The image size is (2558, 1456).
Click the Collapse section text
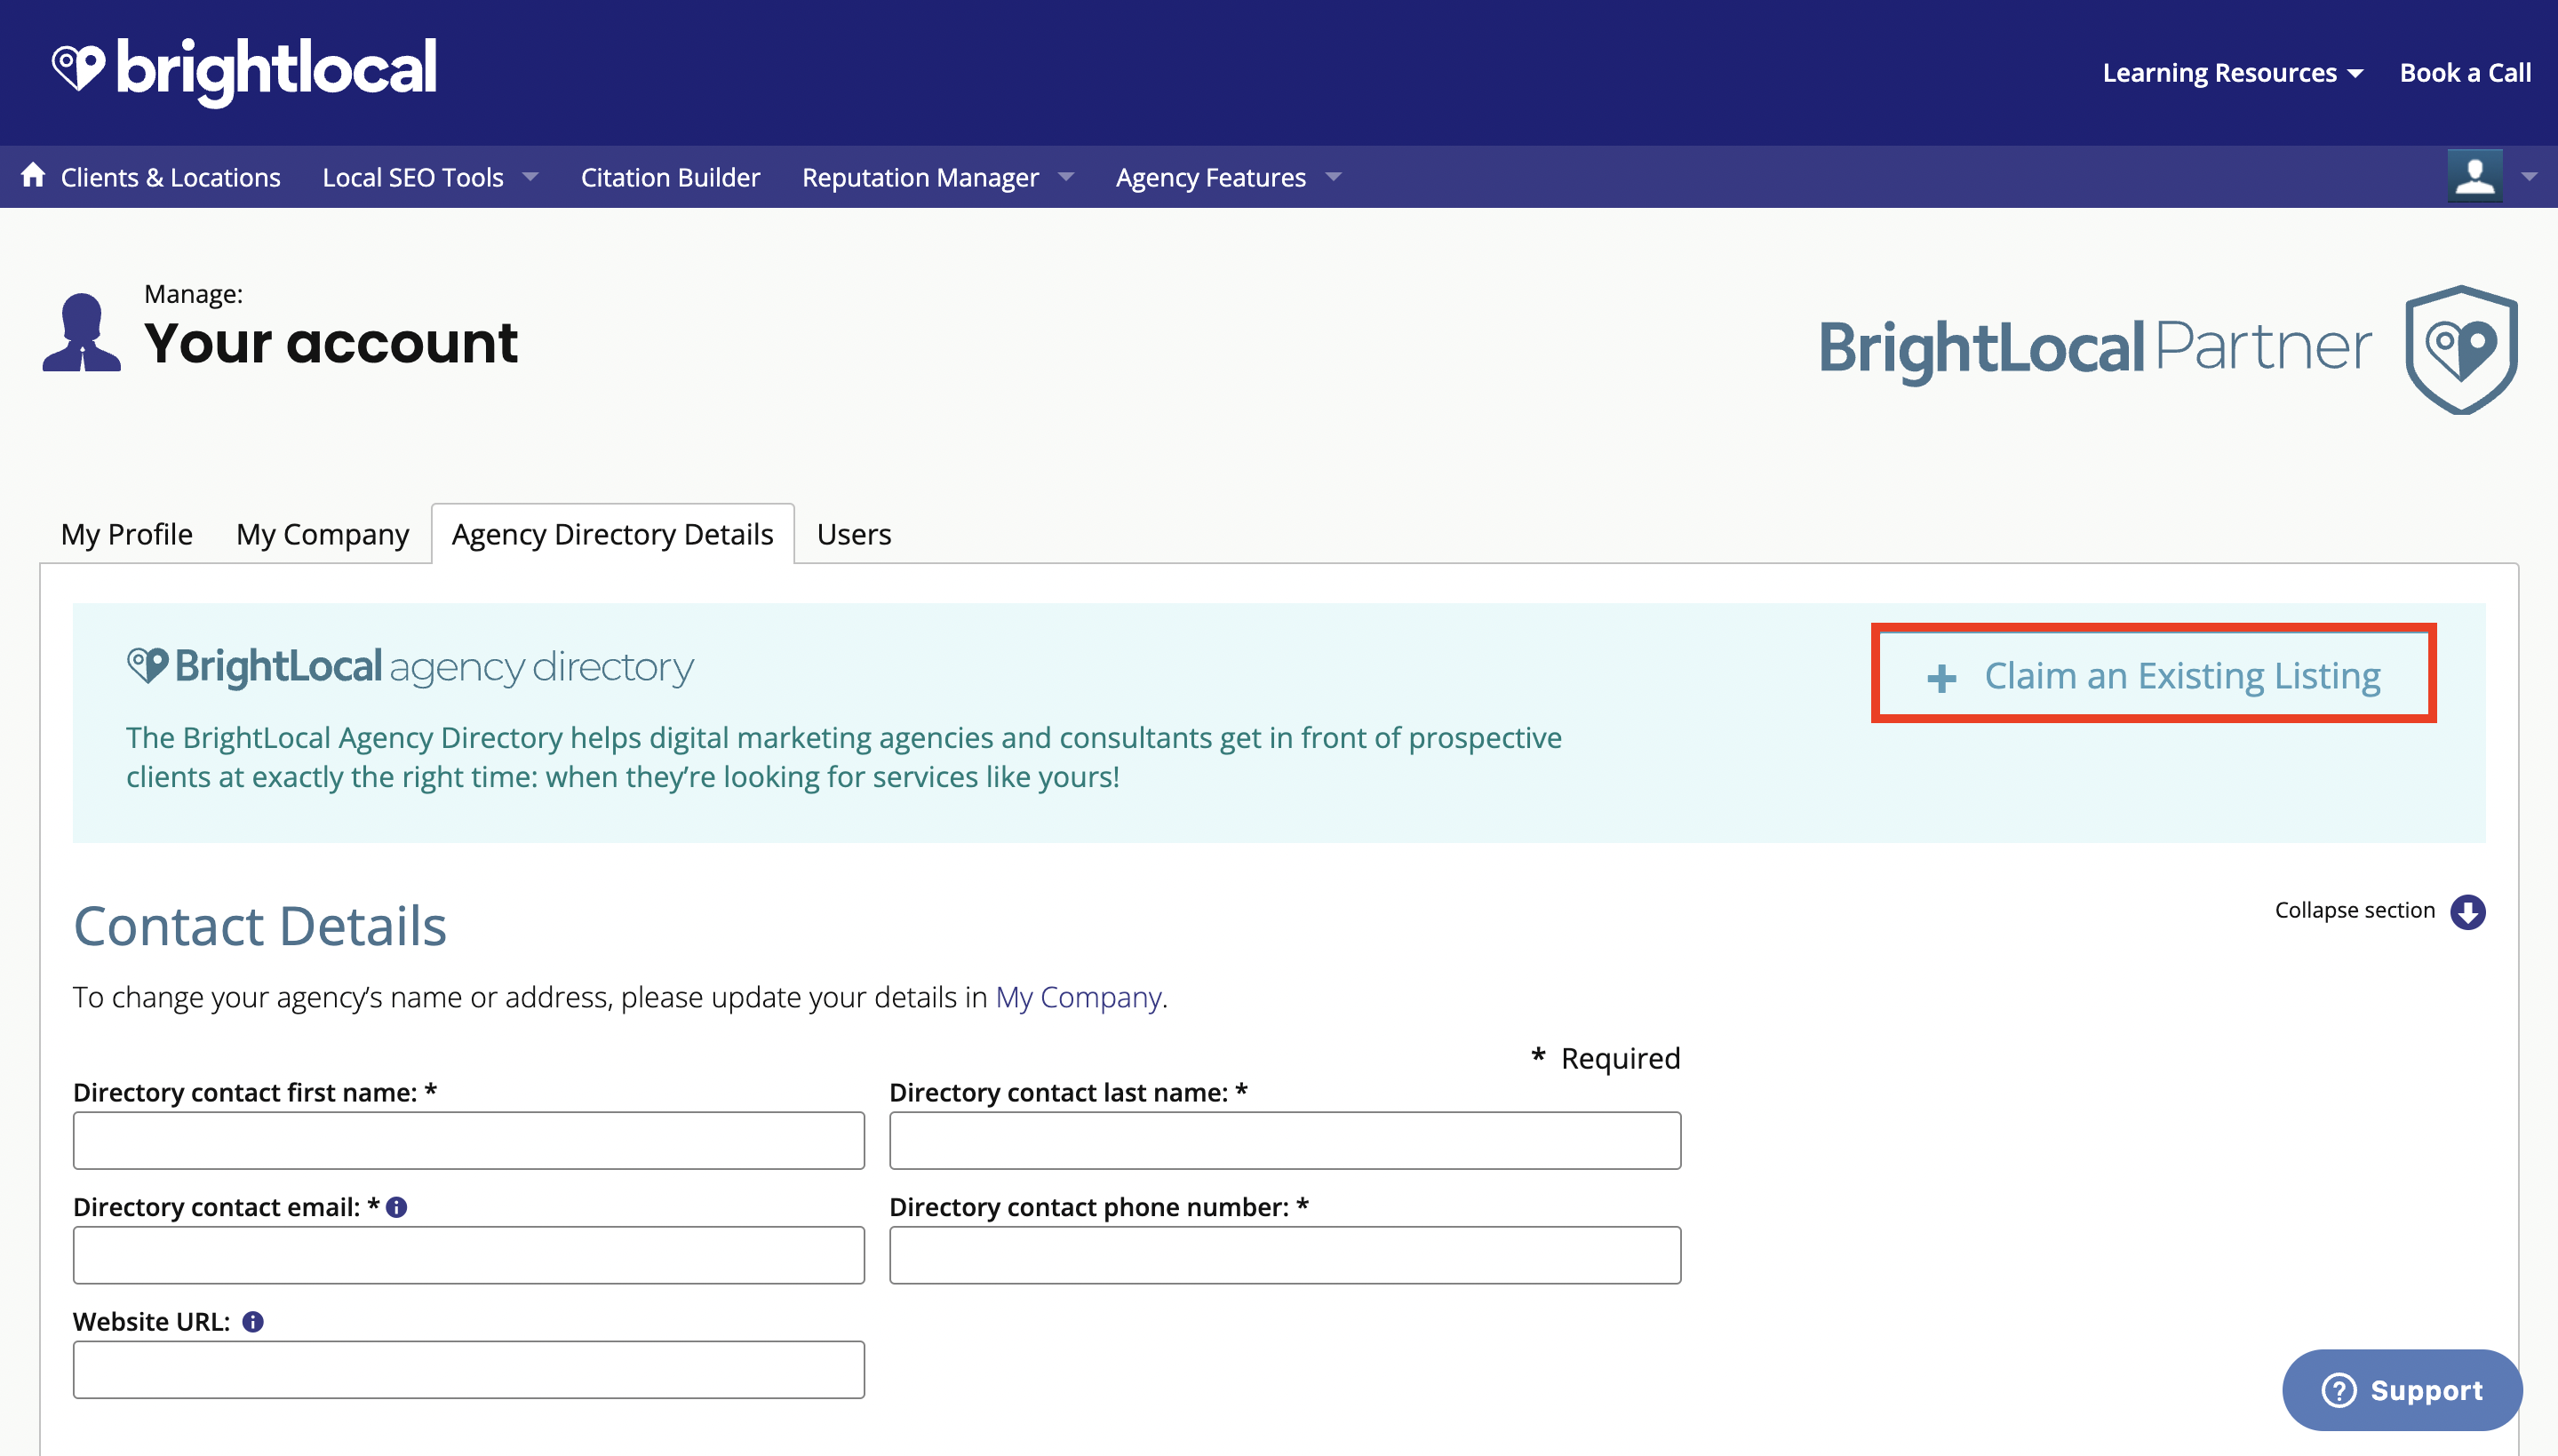[2354, 910]
